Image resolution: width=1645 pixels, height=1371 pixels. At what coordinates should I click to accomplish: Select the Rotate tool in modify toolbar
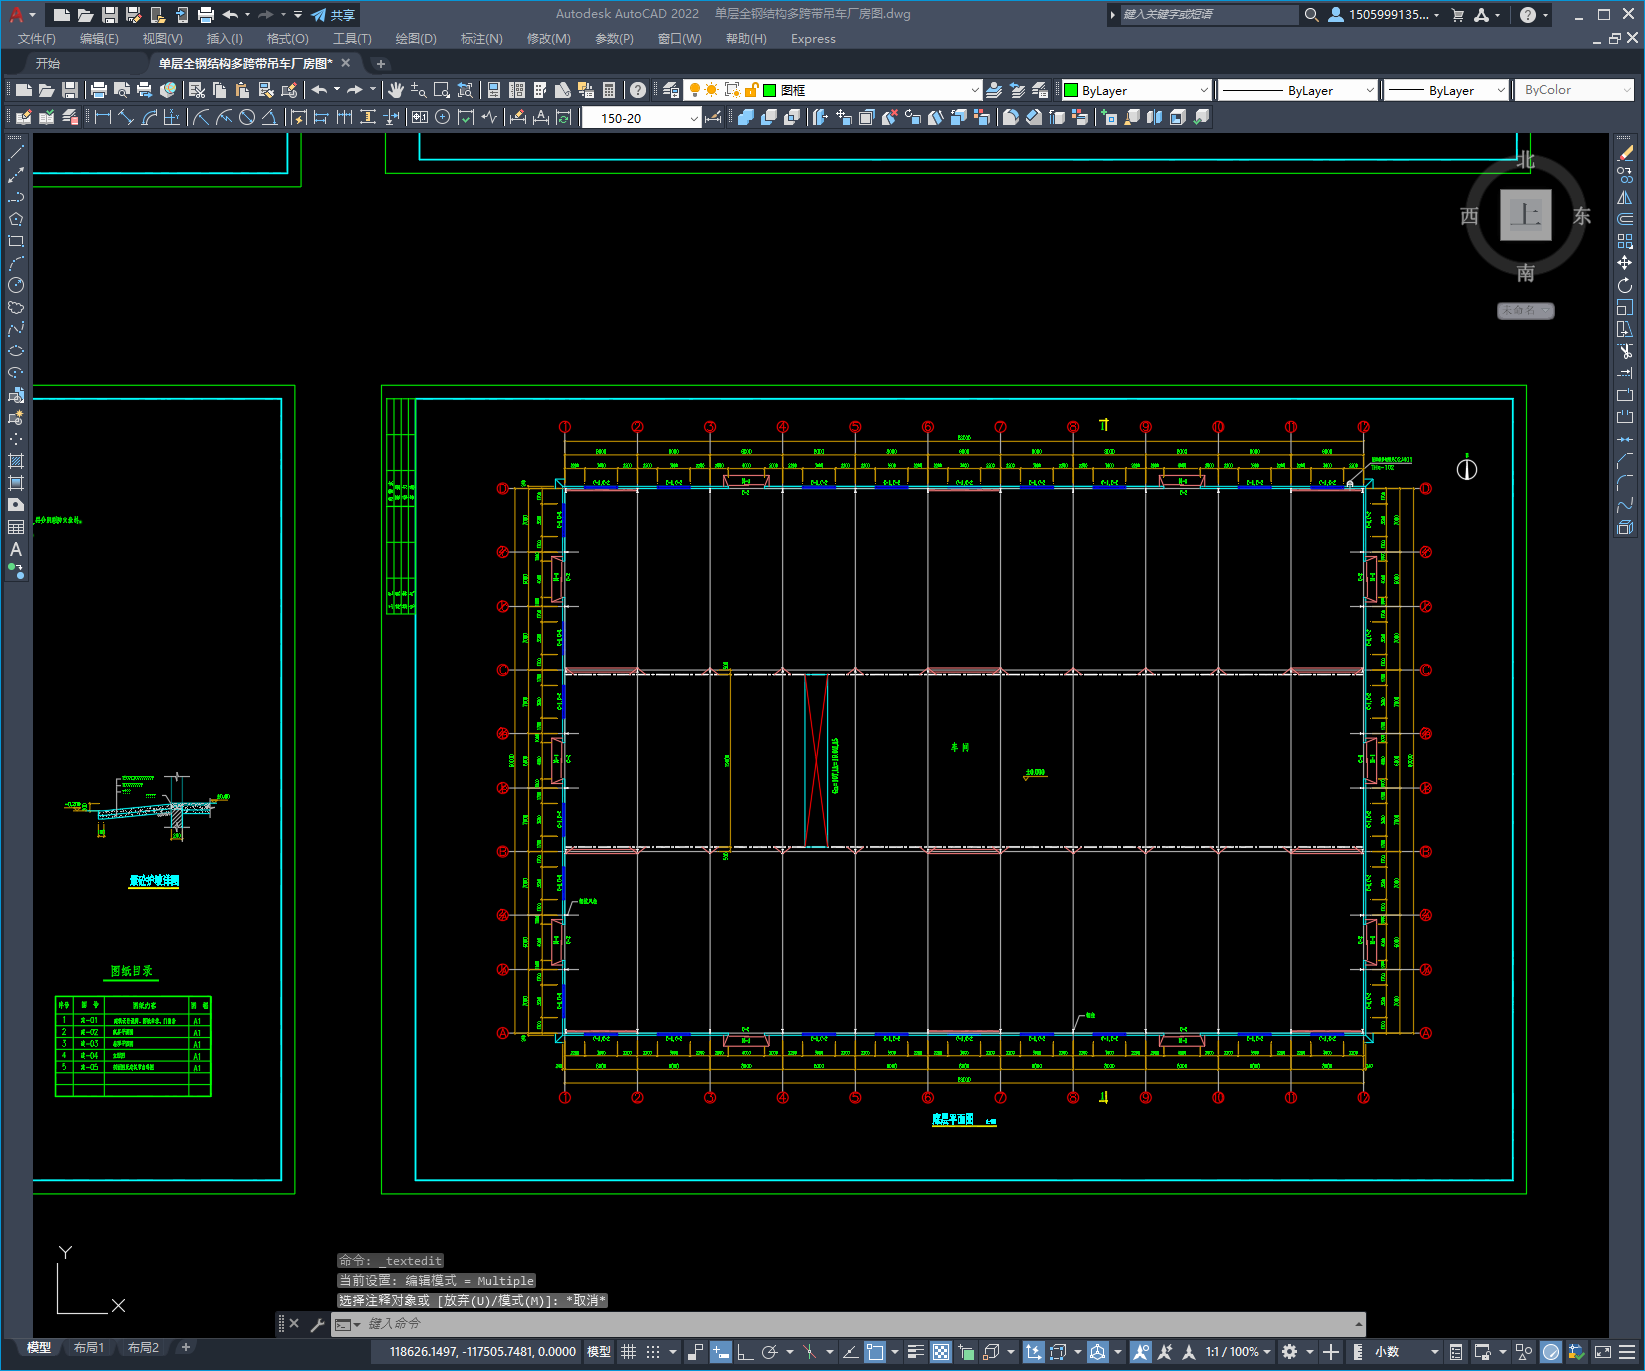pos(1625,285)
